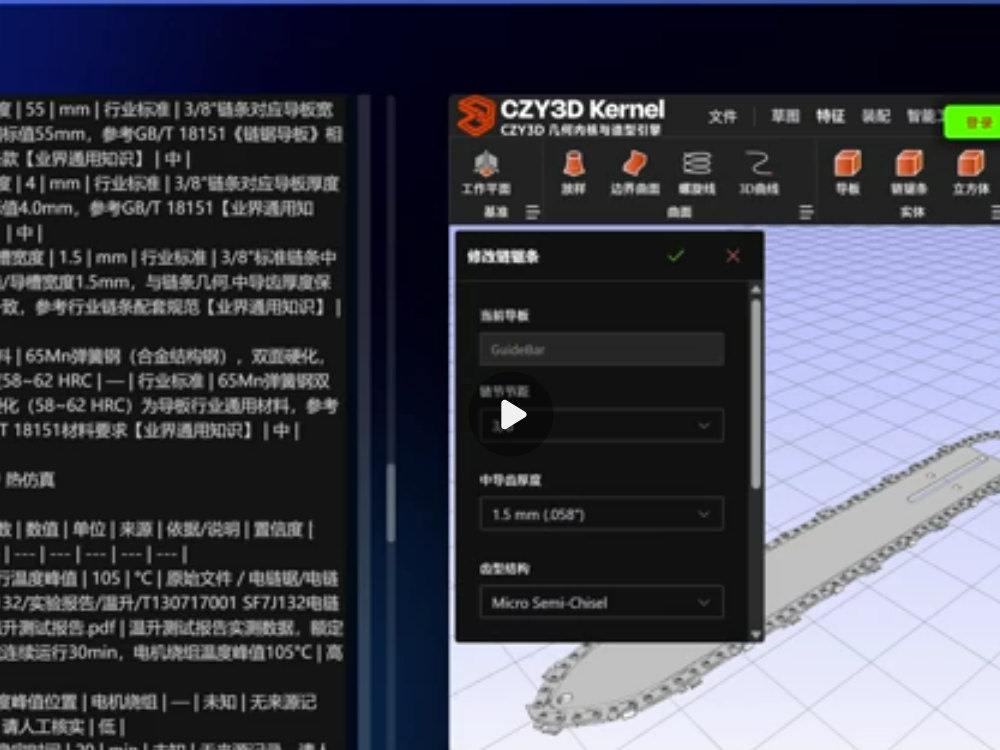Click the dialog scrollbar down arrow

click(756, 634)
